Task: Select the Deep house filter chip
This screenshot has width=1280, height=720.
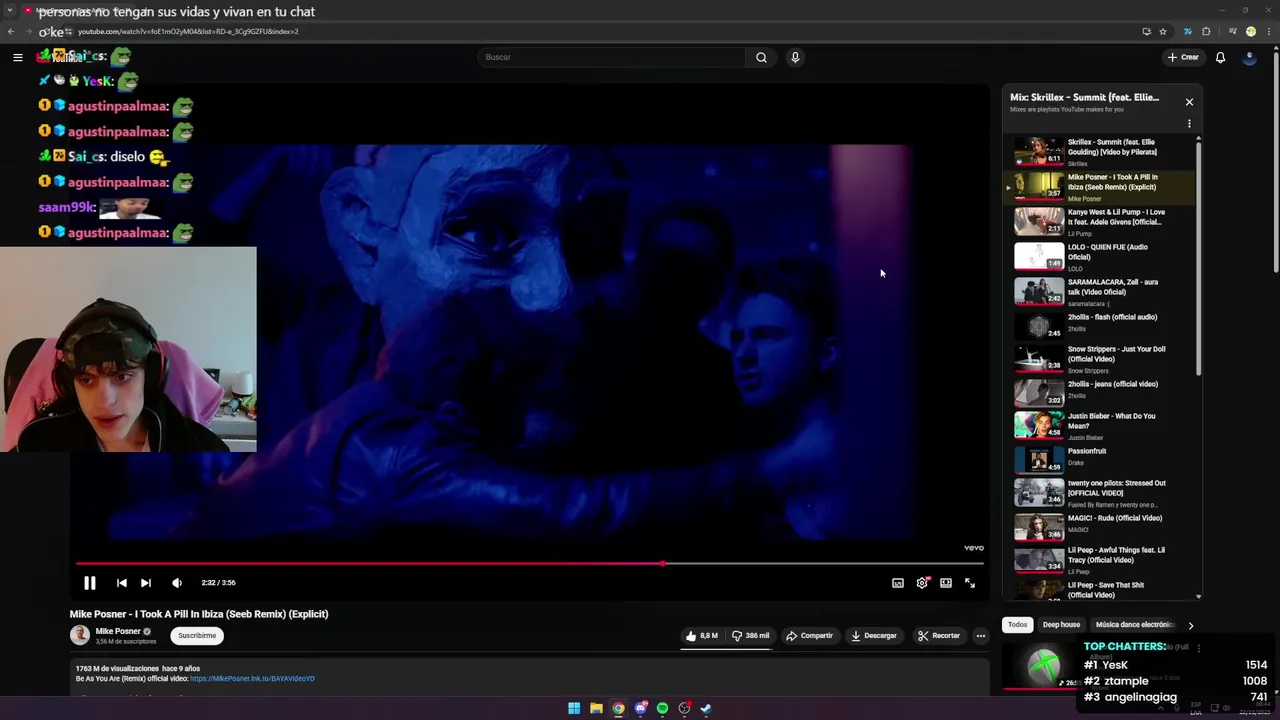Action: (x=1061, y=625)
